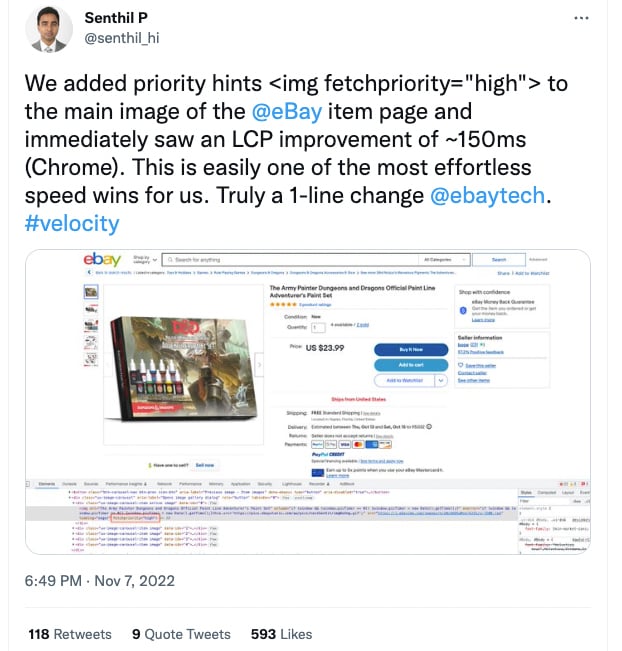
Task: Click the Search for anything field
Action: [291, 260]
